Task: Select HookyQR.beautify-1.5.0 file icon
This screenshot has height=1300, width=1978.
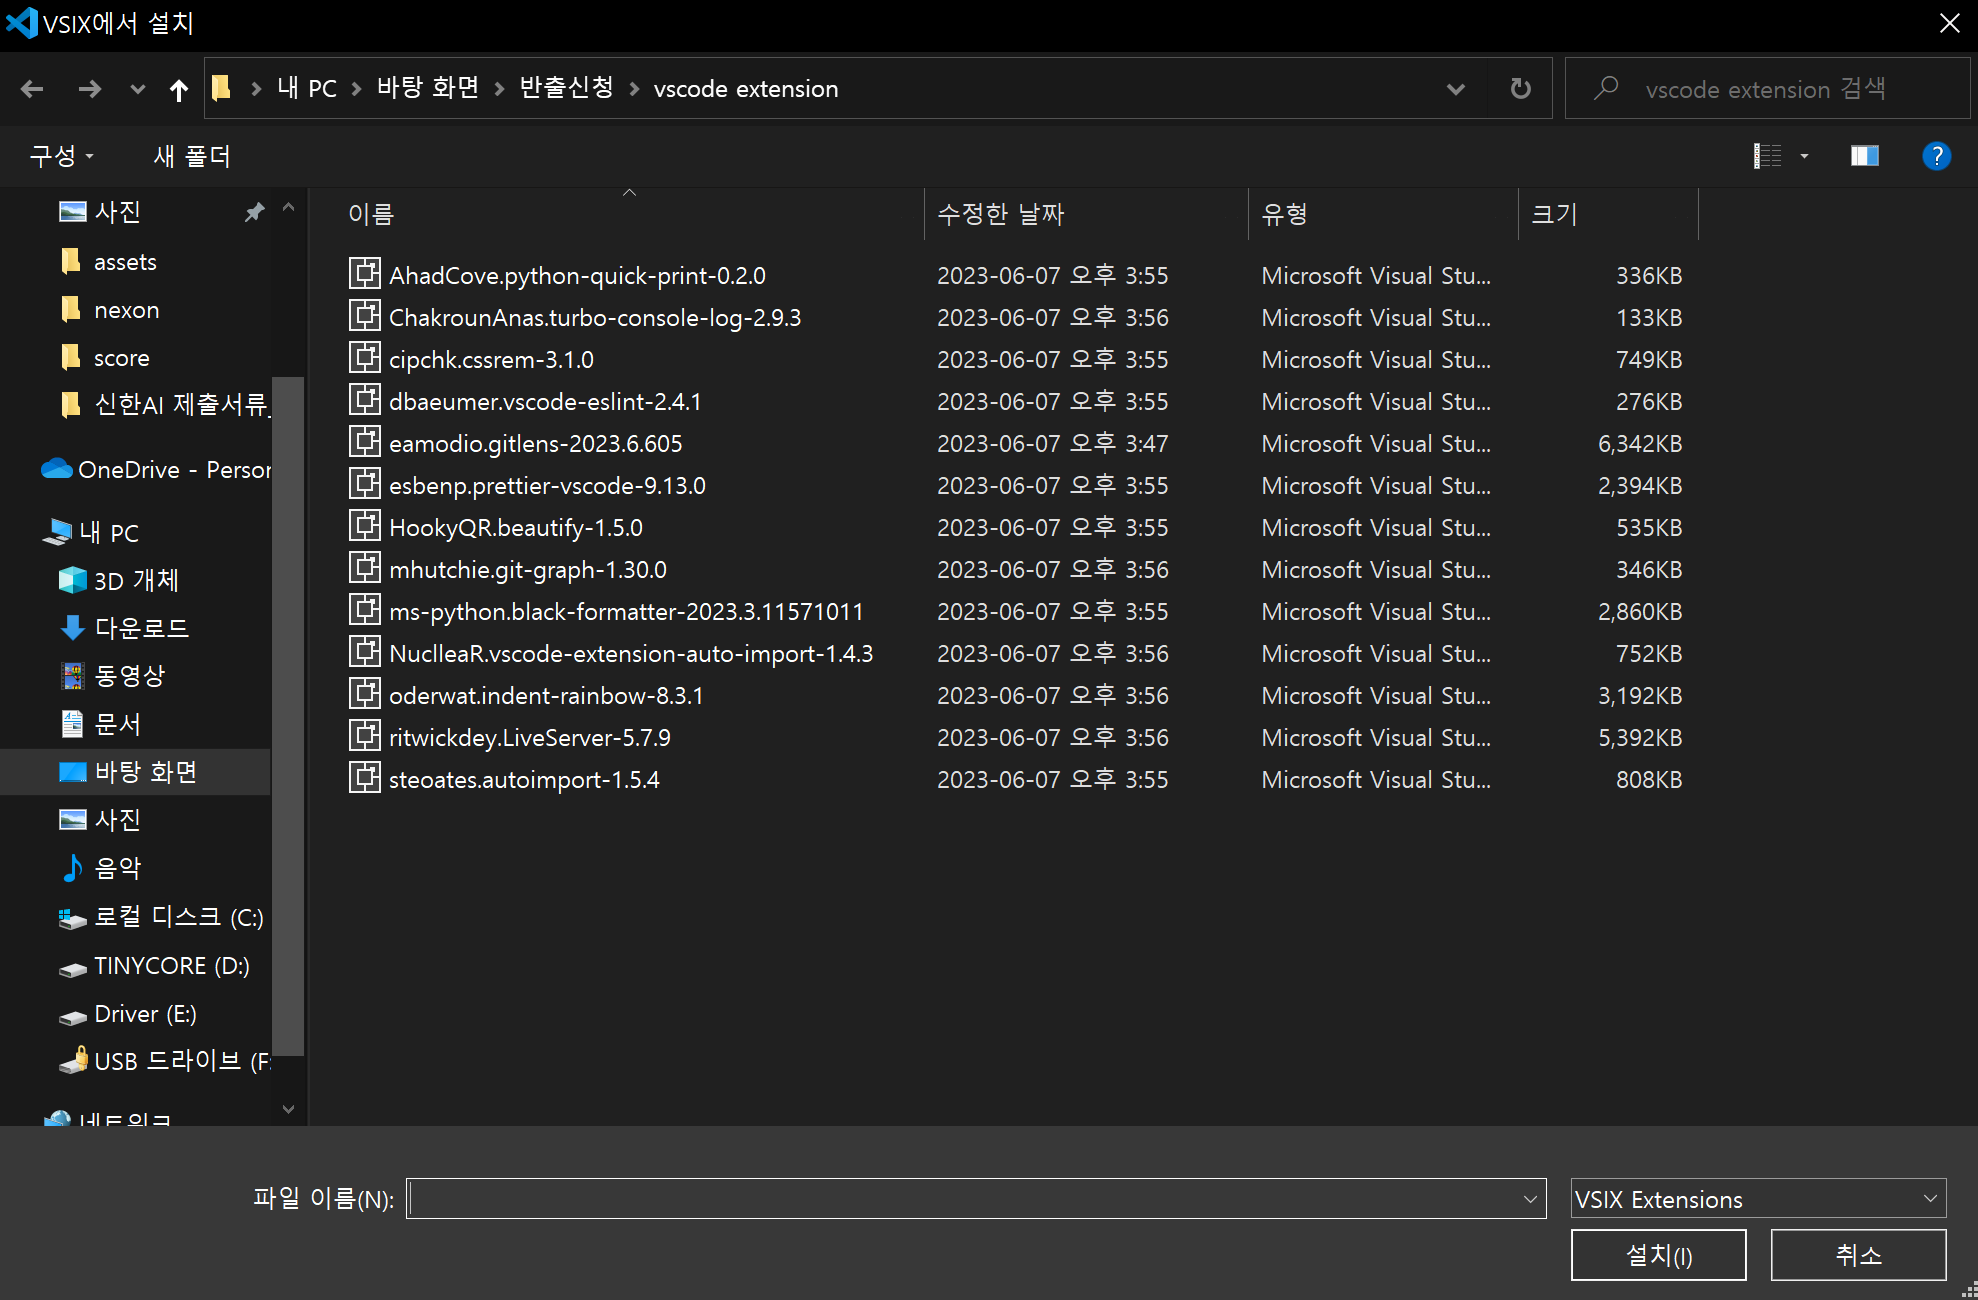Action: 365,525
